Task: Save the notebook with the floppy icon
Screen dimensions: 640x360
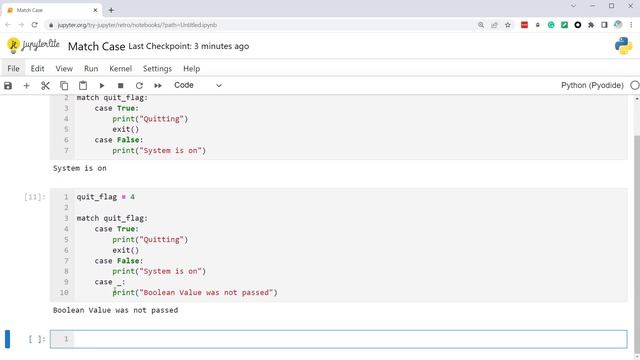Action: [x=8, y=86]
